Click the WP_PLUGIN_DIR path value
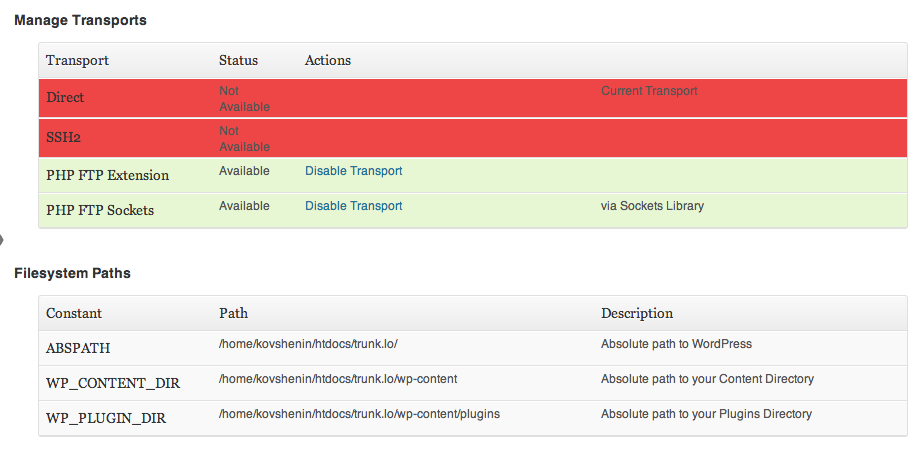 click(360, 414)
